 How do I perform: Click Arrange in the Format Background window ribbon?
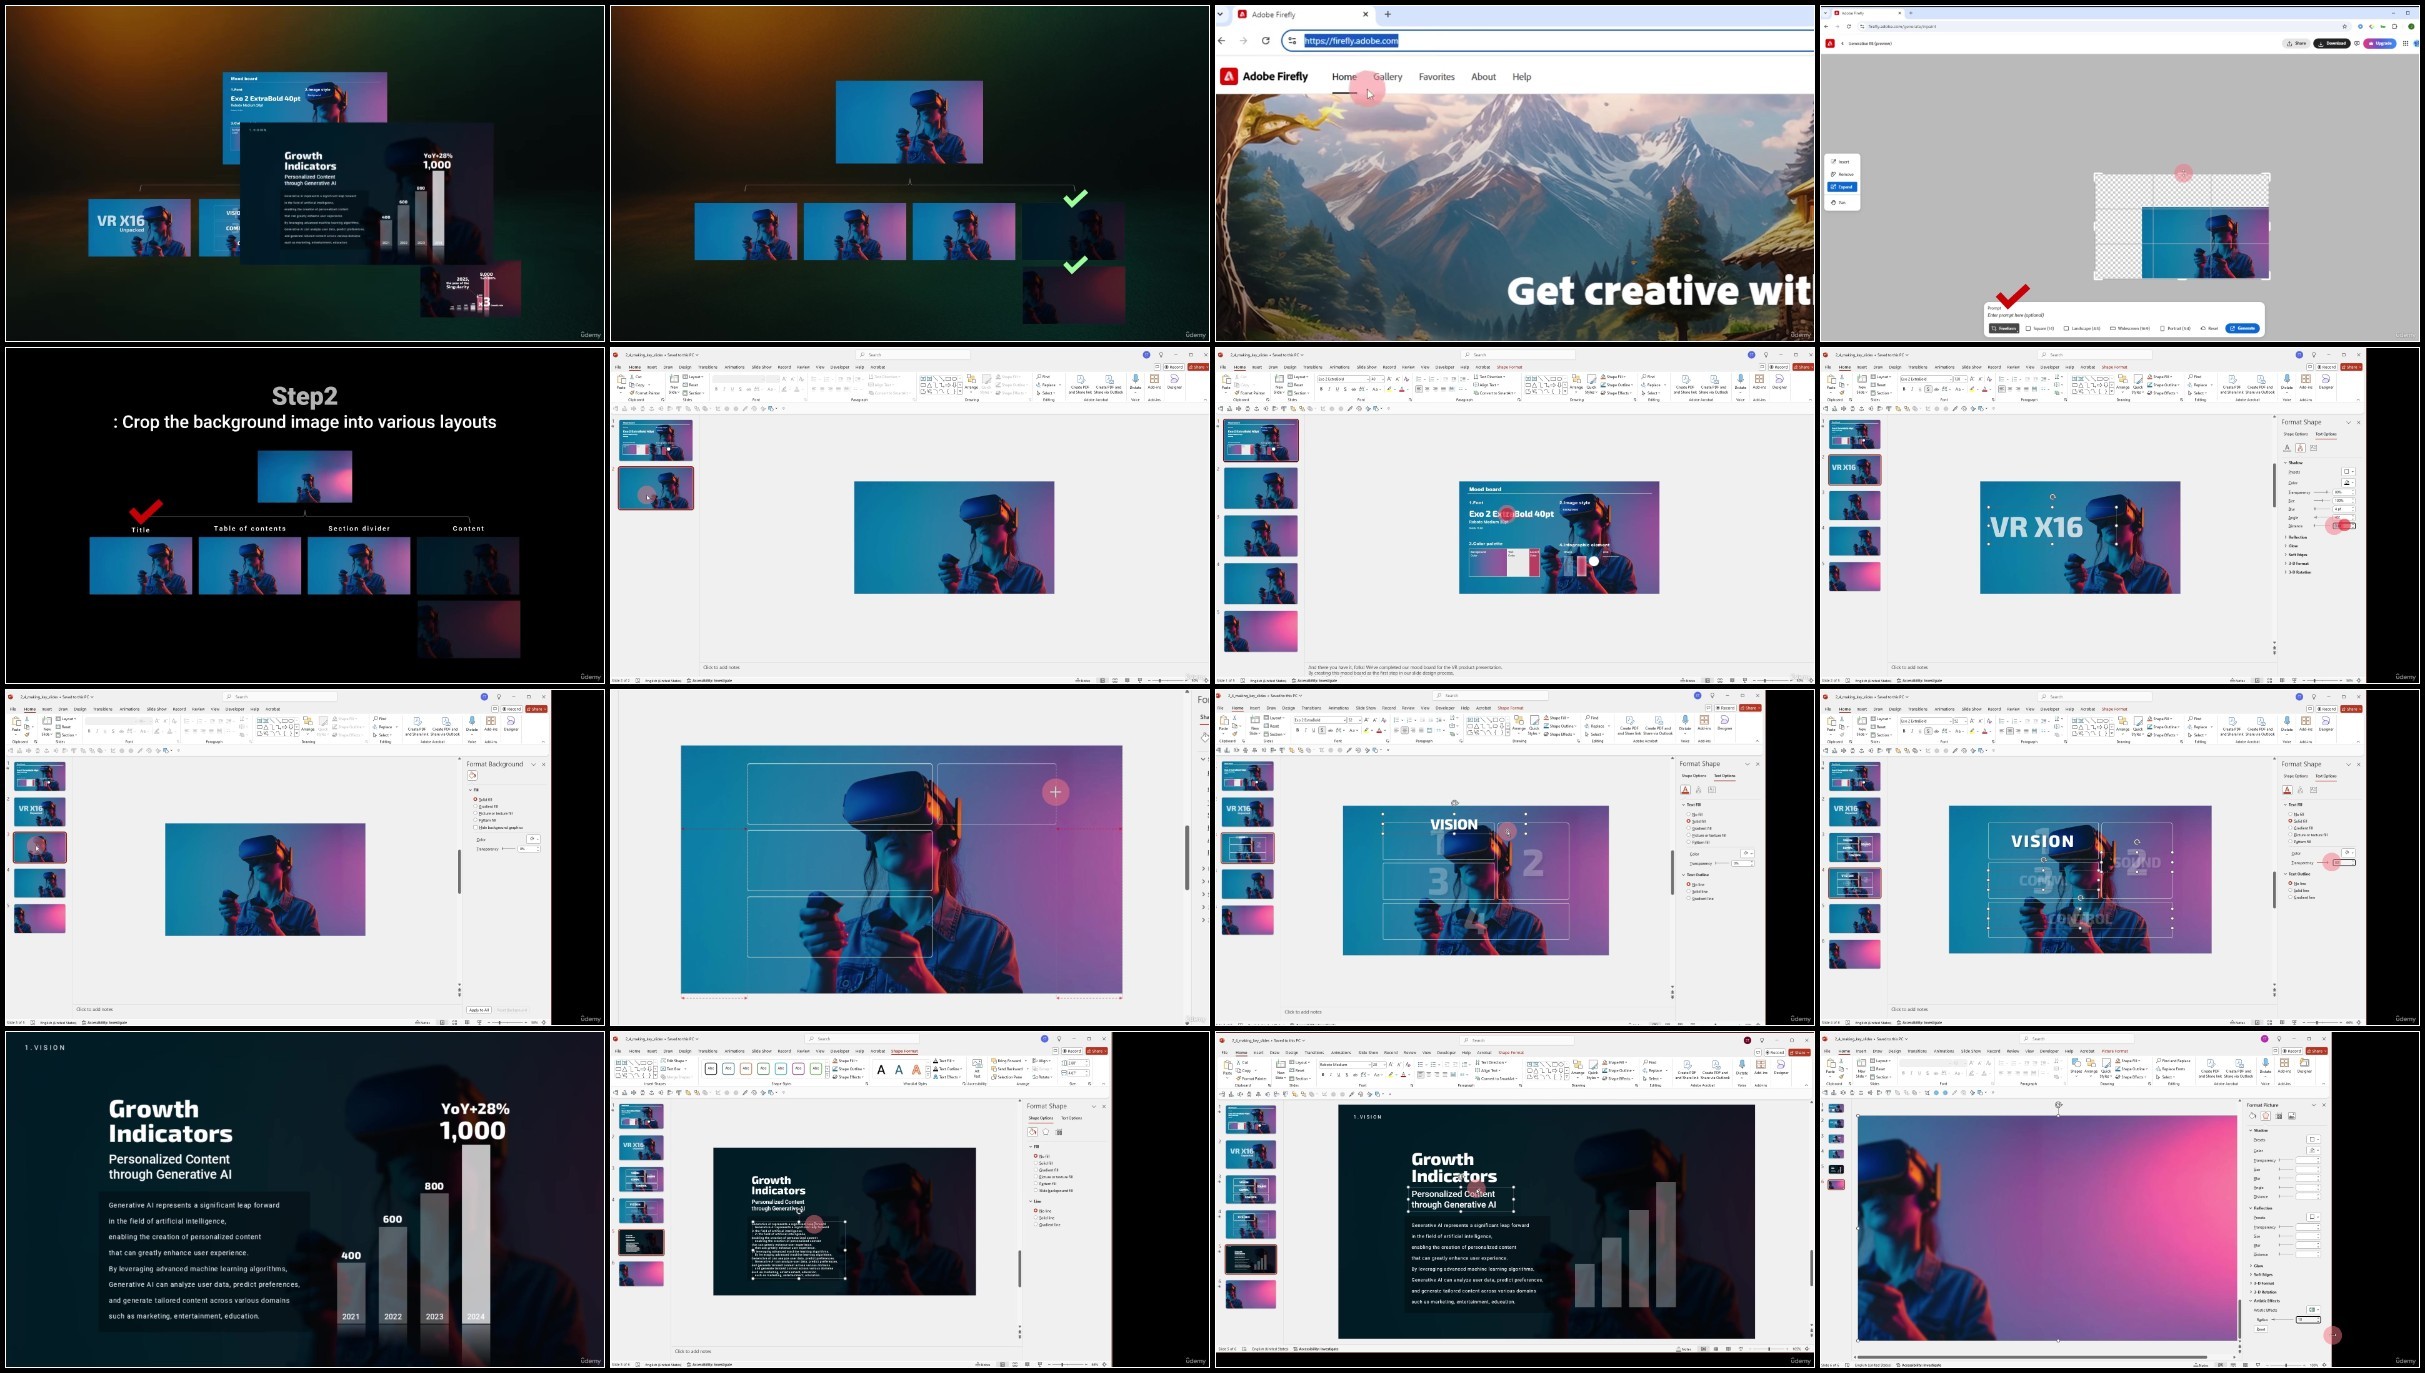pos(308,725)
